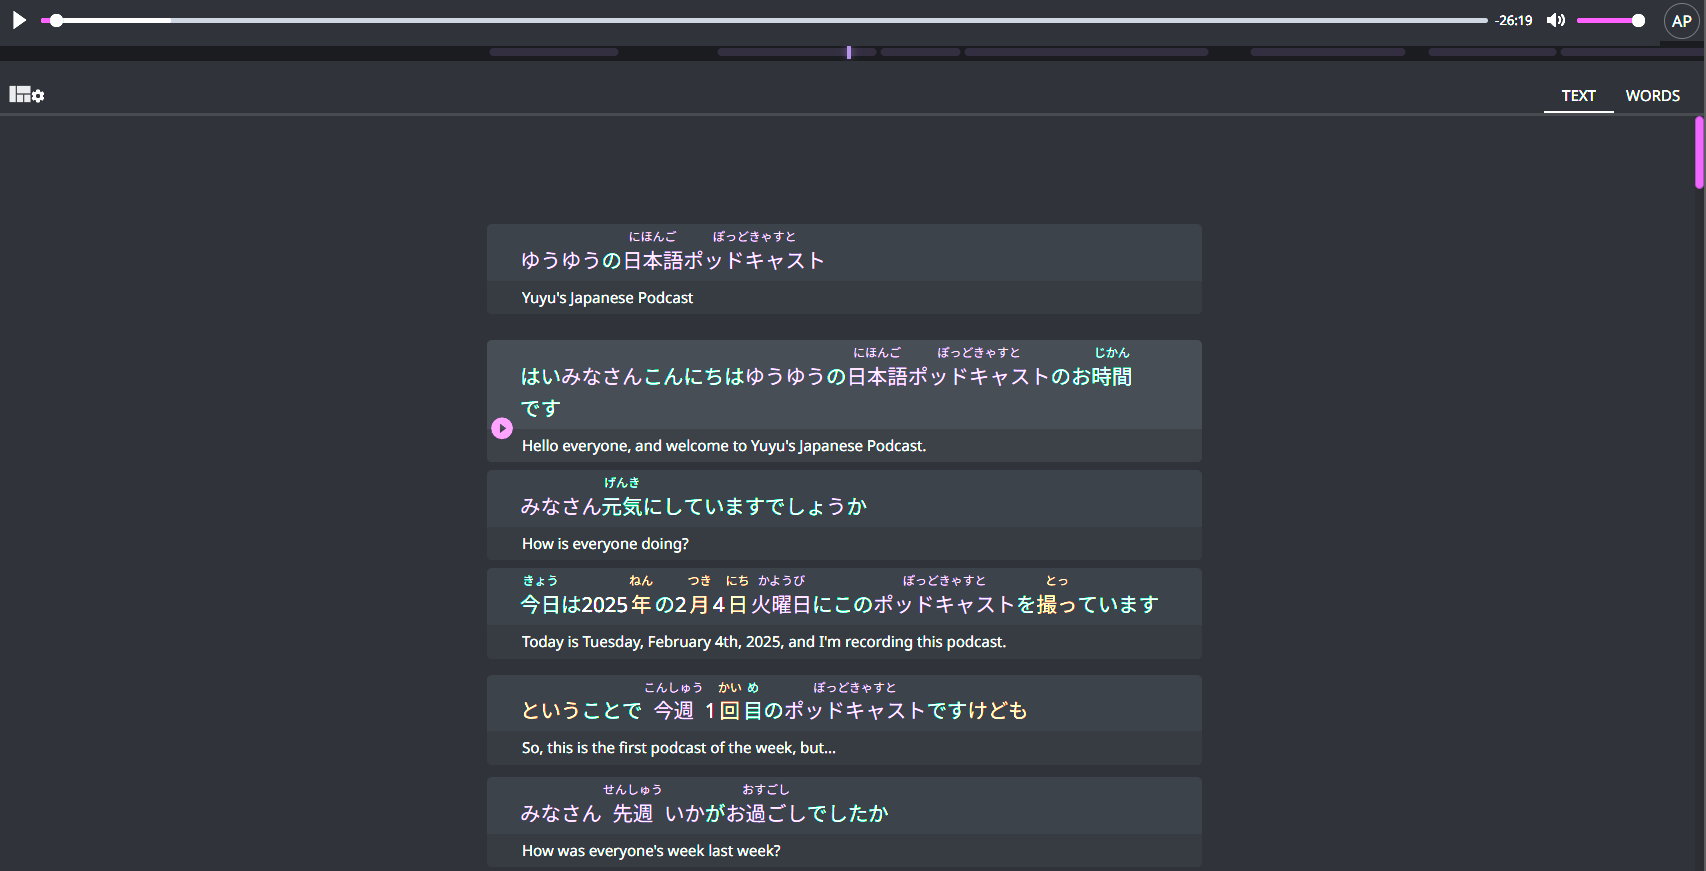This screenshot has height=871, width=1706.
Task: Click the word 今週 in the podcast sentence
Action: click(673, 711)
